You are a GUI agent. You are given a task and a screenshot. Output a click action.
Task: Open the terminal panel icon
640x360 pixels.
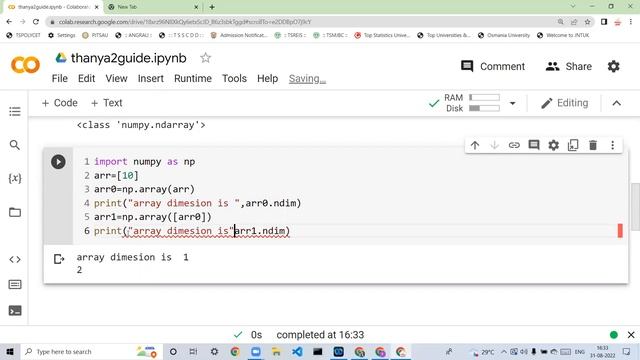(15, 311)
